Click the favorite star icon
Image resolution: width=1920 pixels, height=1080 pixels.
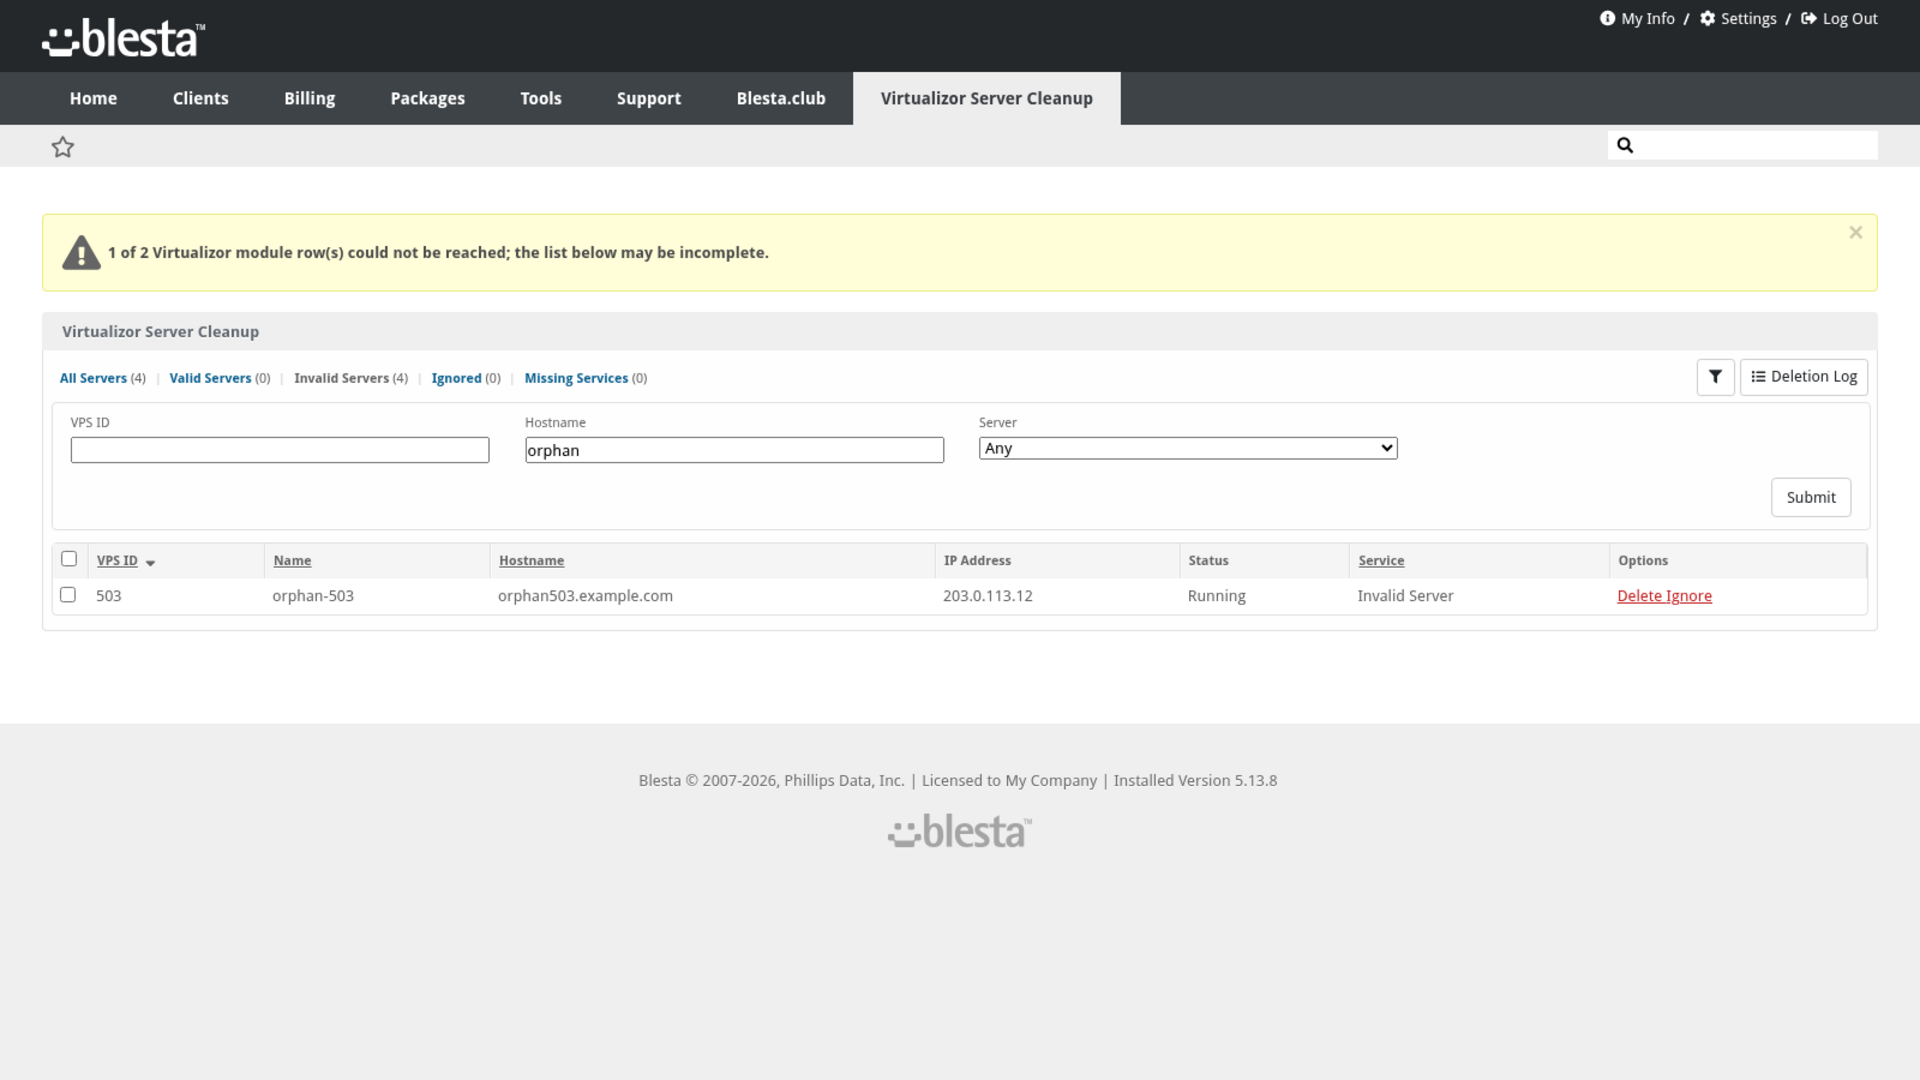[63, 147]
